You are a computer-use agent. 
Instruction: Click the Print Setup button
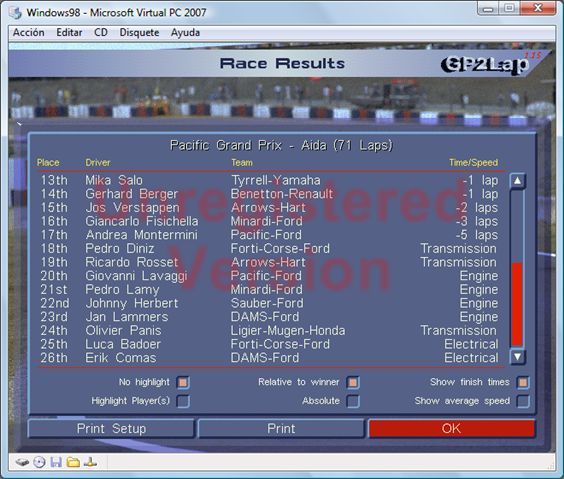click(111, 428)
